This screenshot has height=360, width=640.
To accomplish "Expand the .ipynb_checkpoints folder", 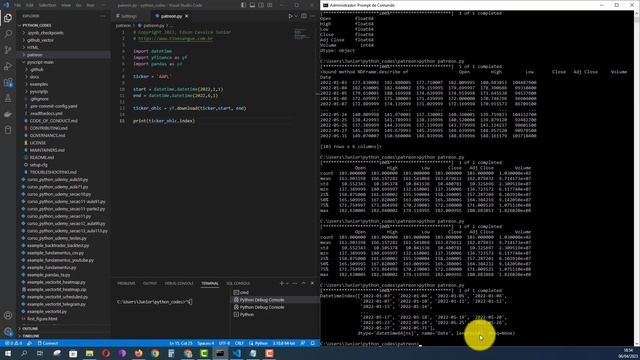I will click(x=45, y=33).
